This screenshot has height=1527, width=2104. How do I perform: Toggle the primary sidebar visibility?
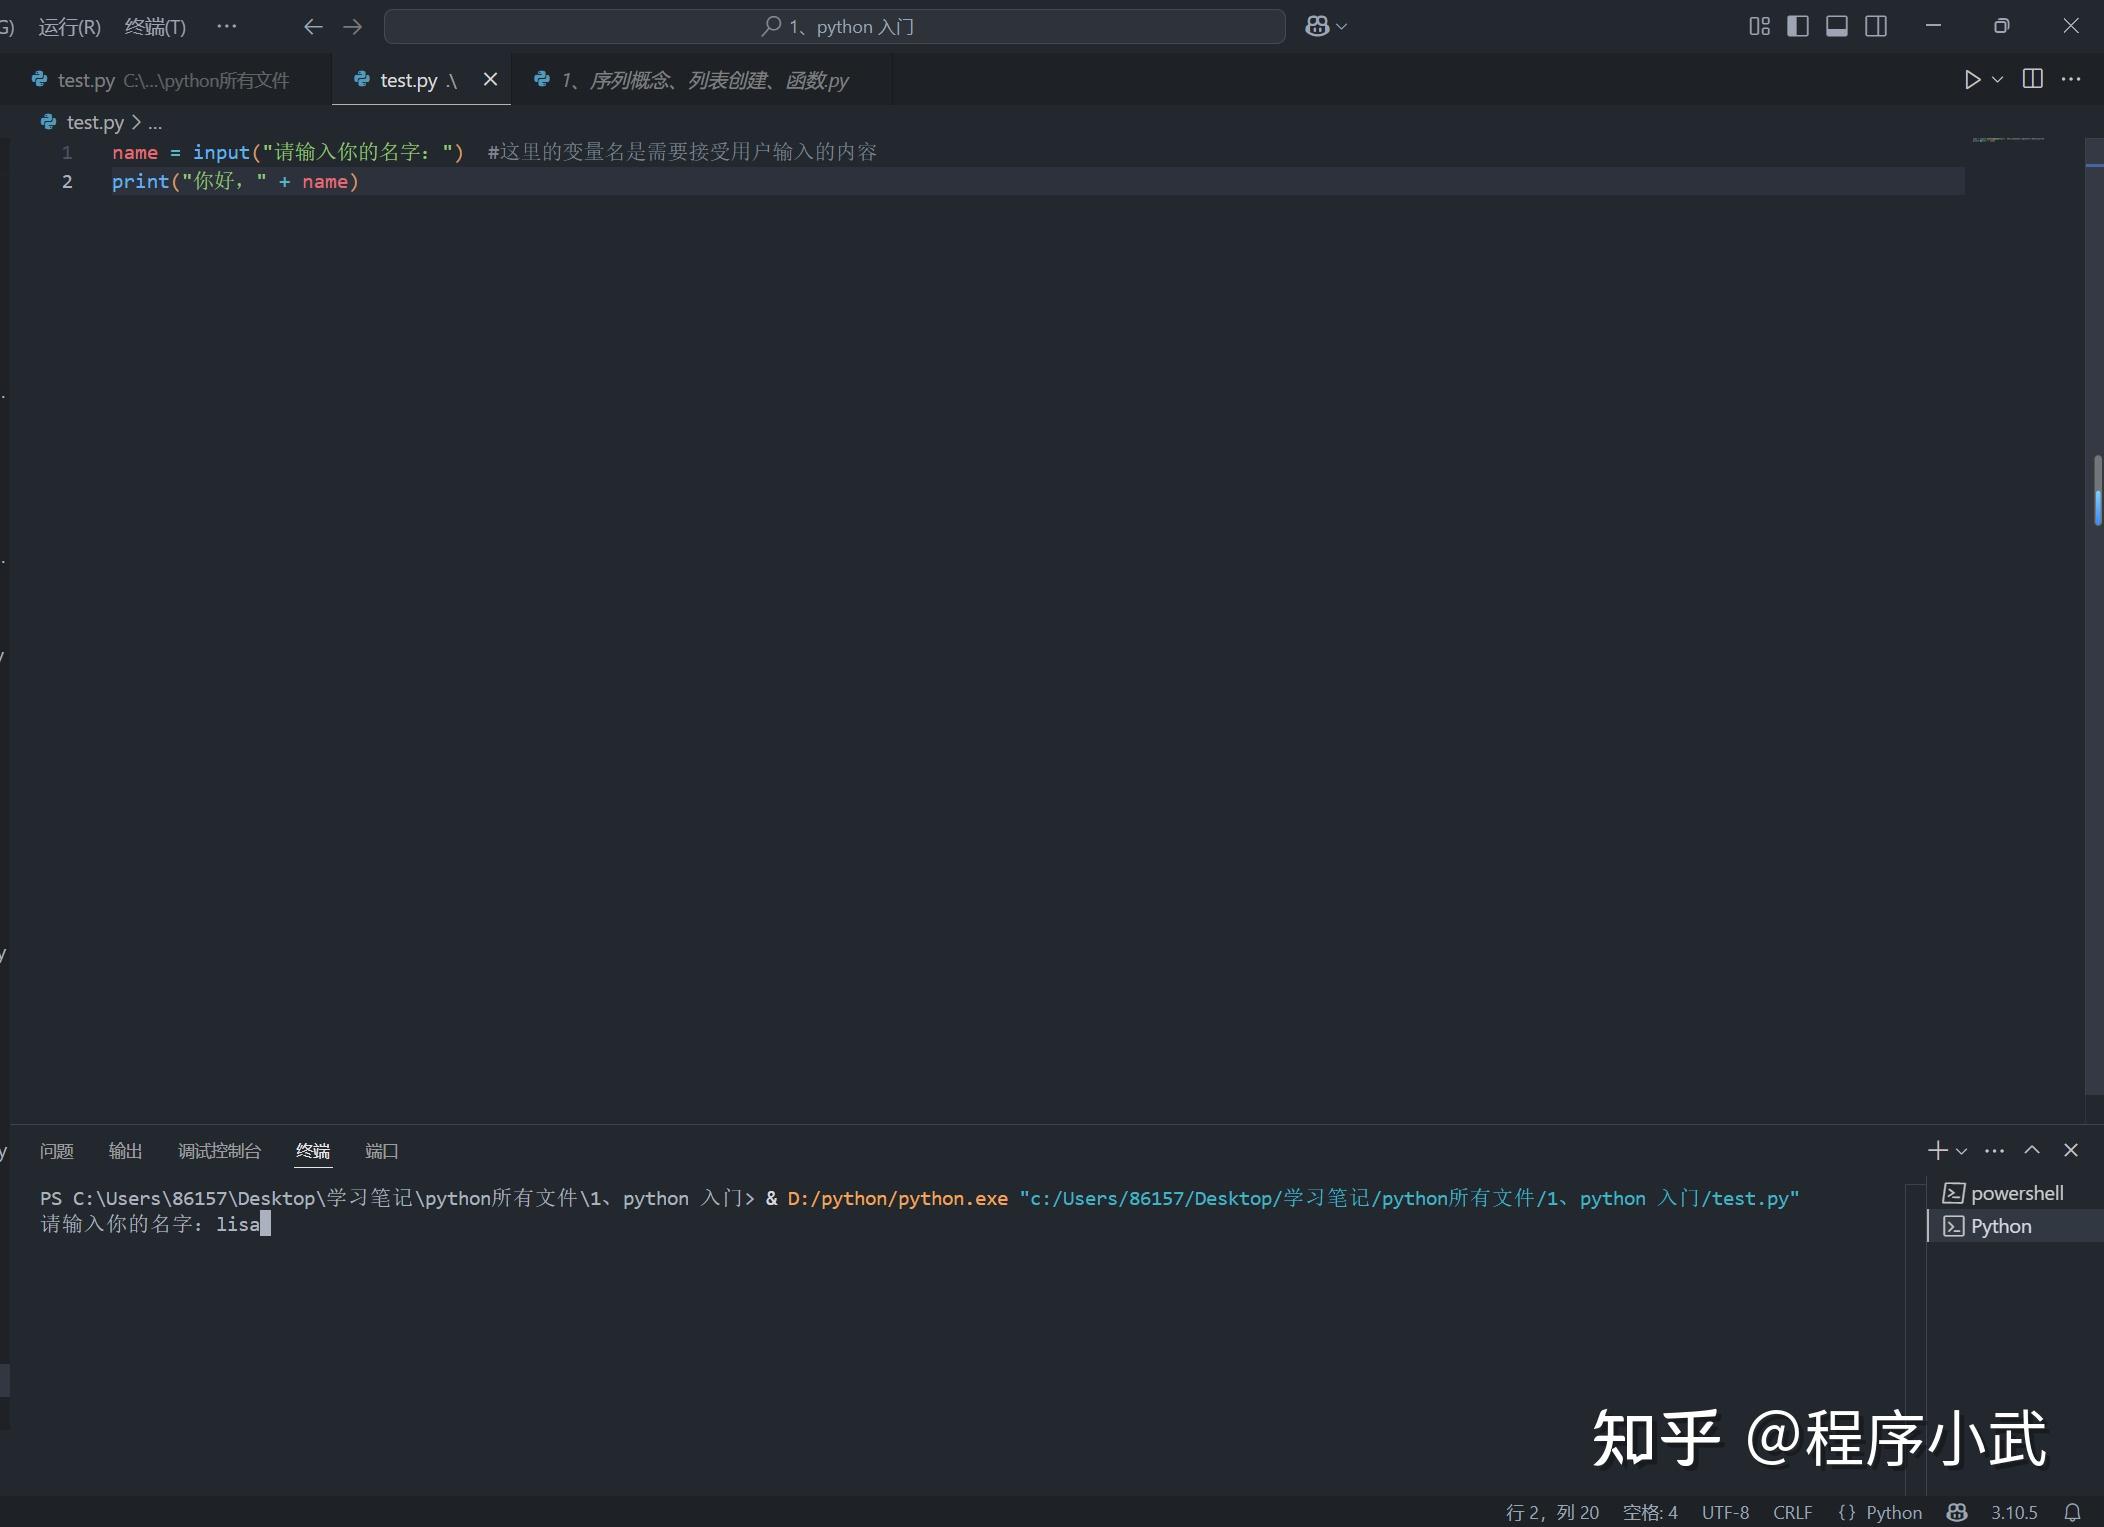(1798, 27)
